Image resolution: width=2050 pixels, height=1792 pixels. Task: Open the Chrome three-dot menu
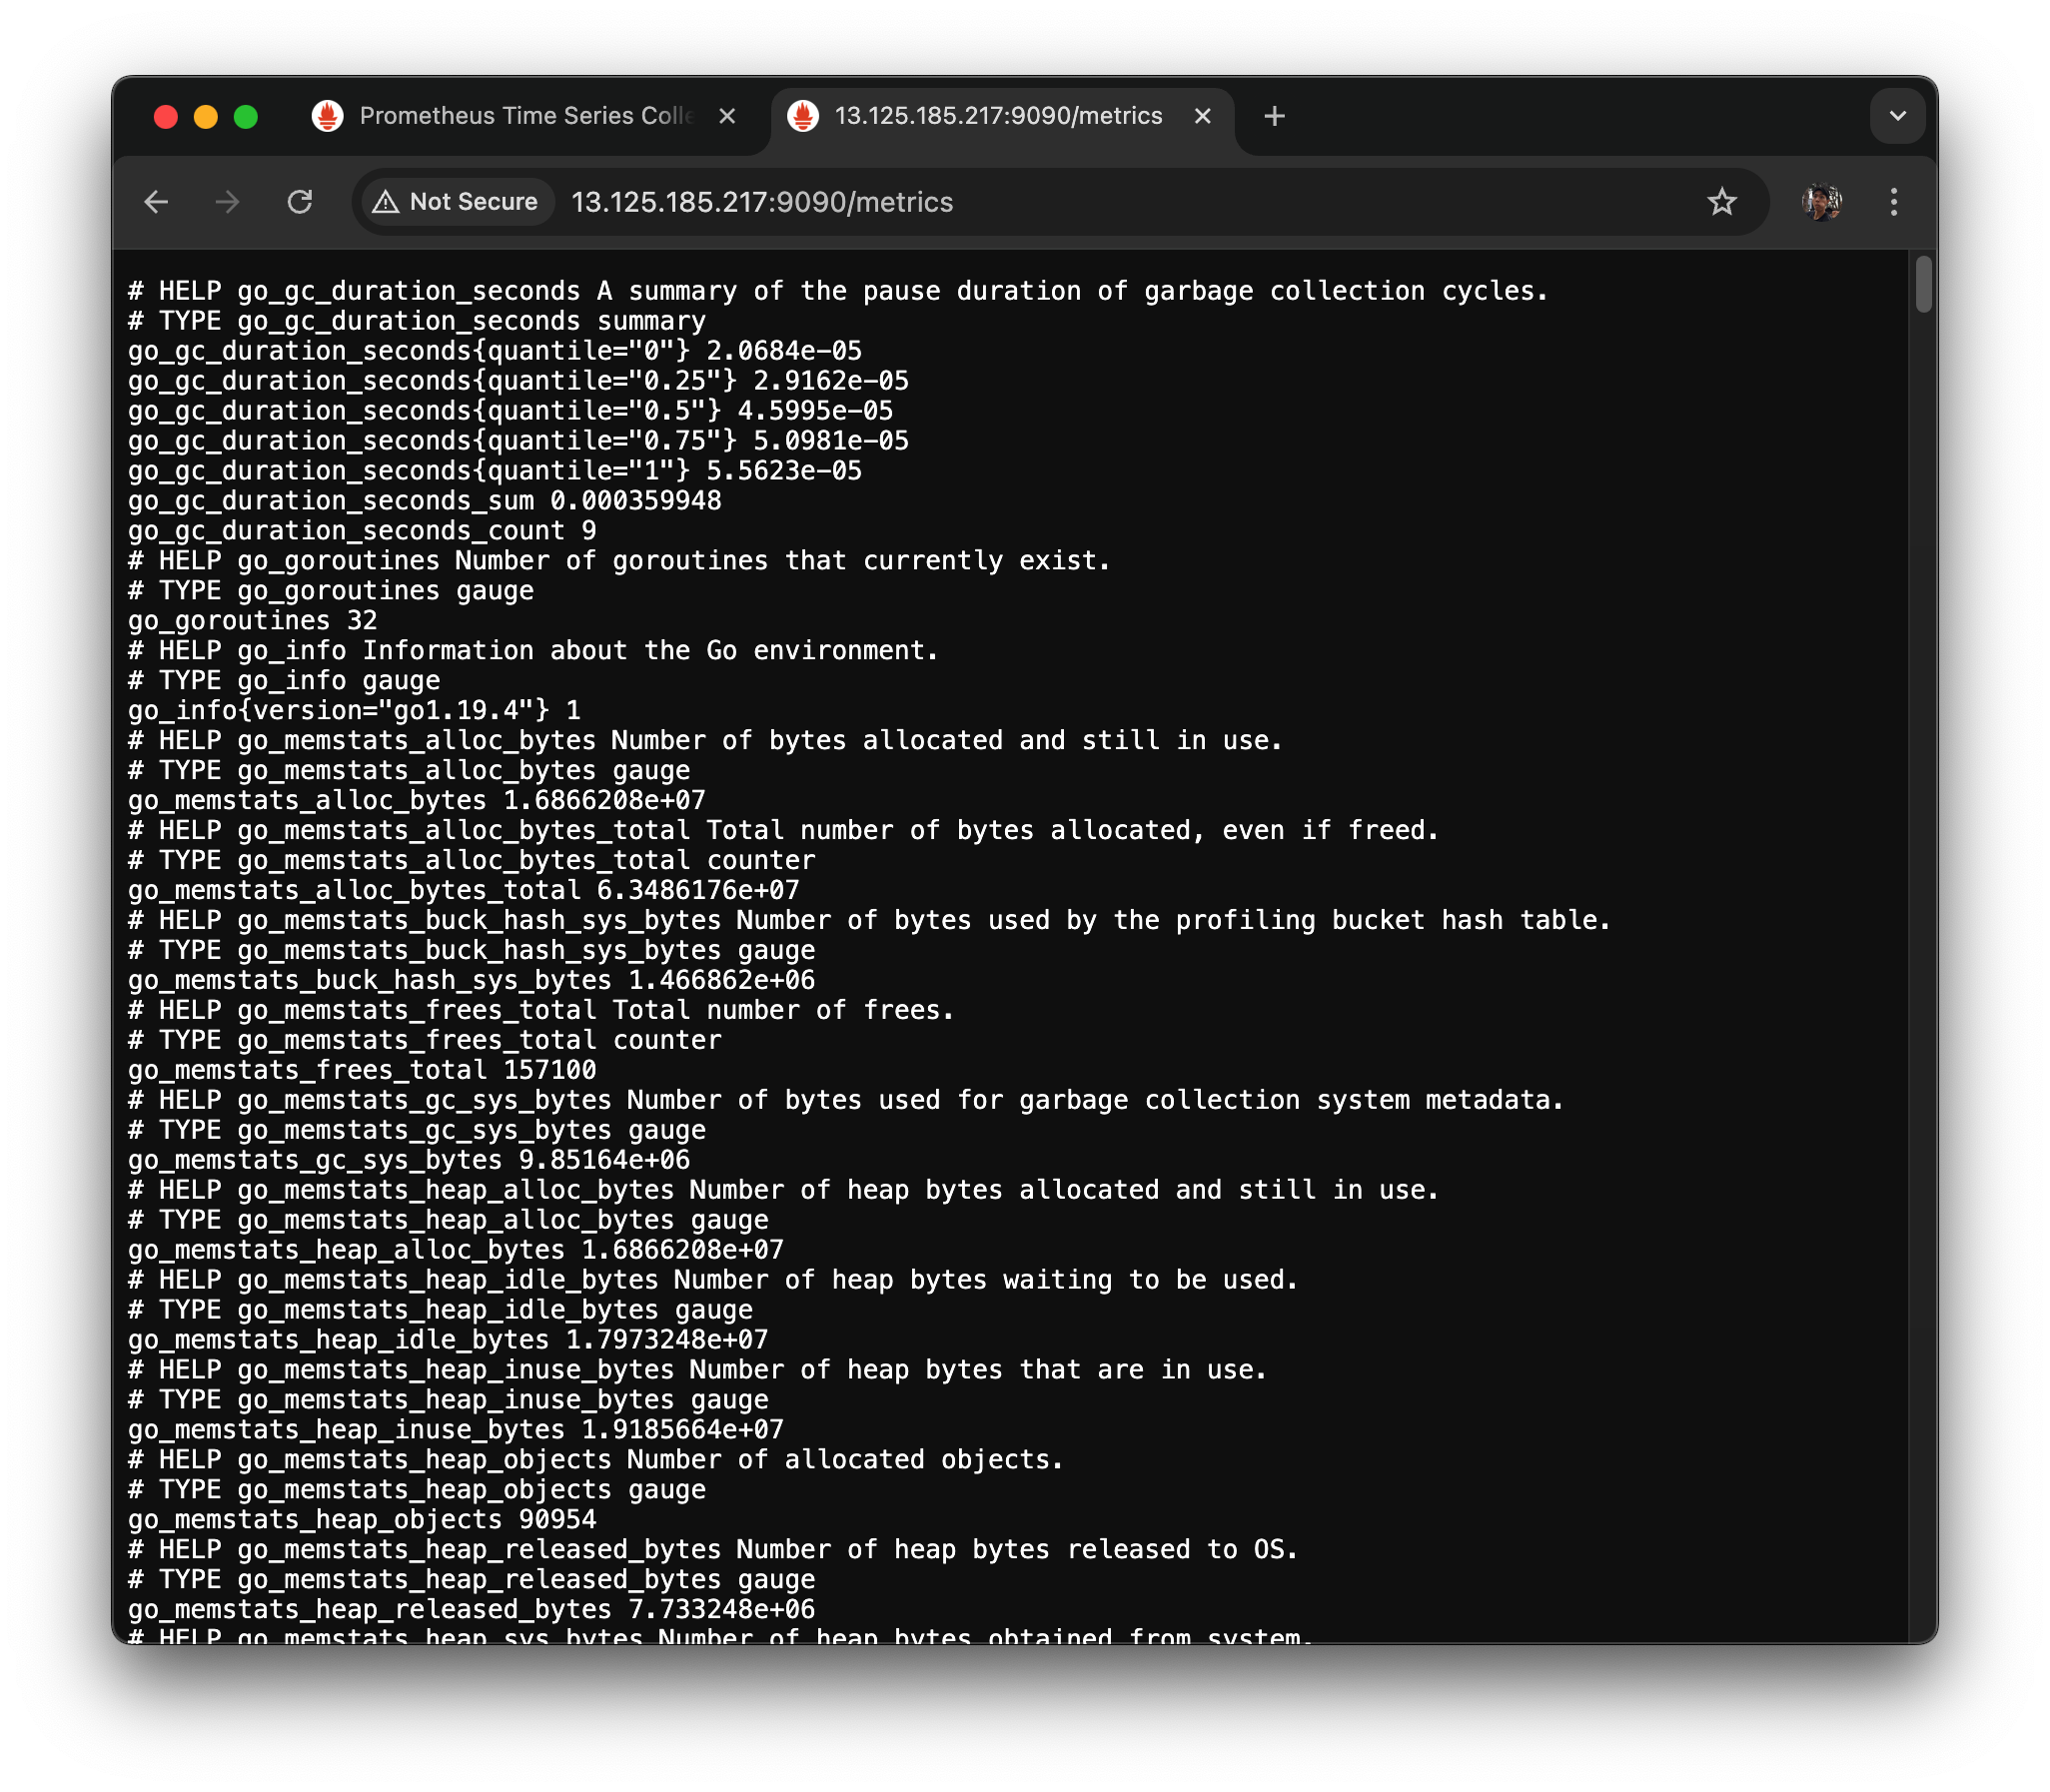(1893, 202)
